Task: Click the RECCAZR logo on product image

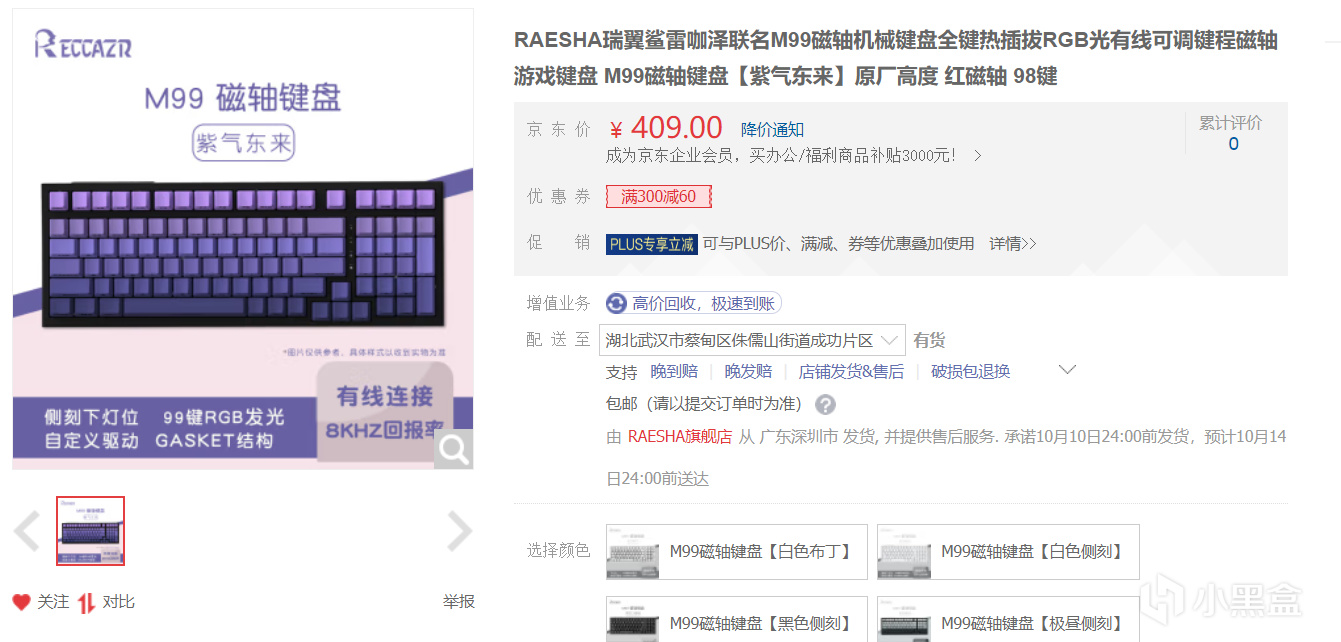Action: coord(83,44)
